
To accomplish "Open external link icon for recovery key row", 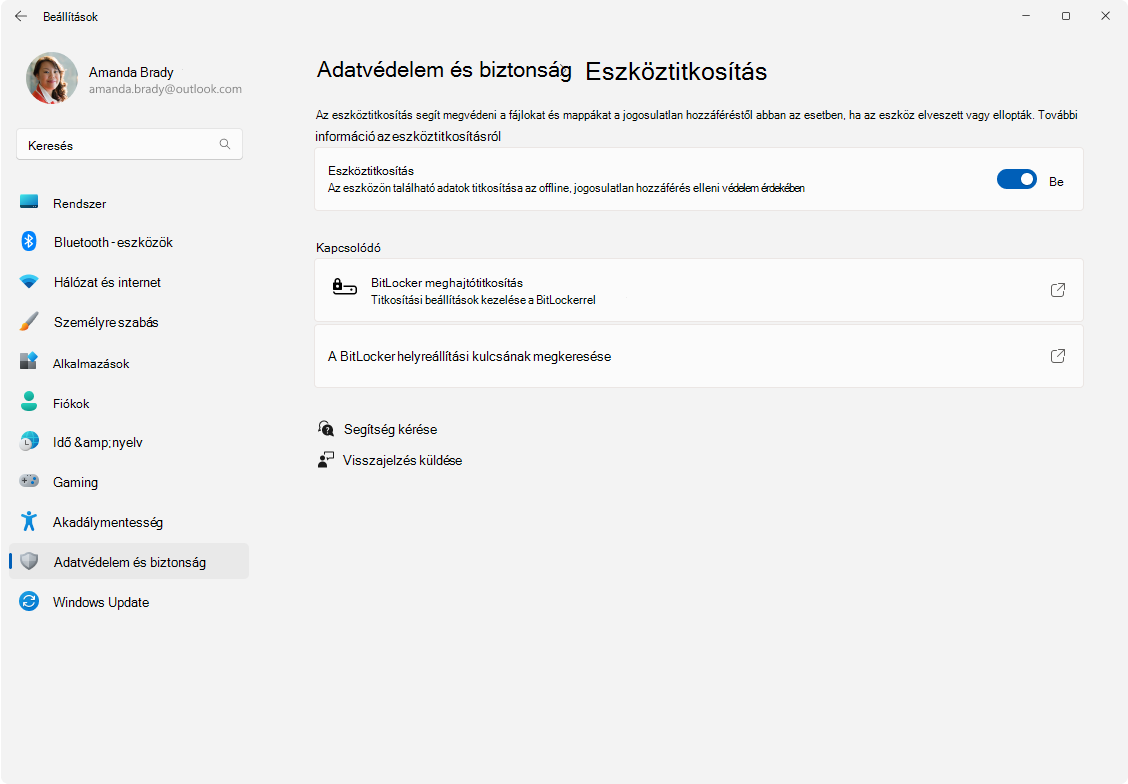I will point(1058,356).
